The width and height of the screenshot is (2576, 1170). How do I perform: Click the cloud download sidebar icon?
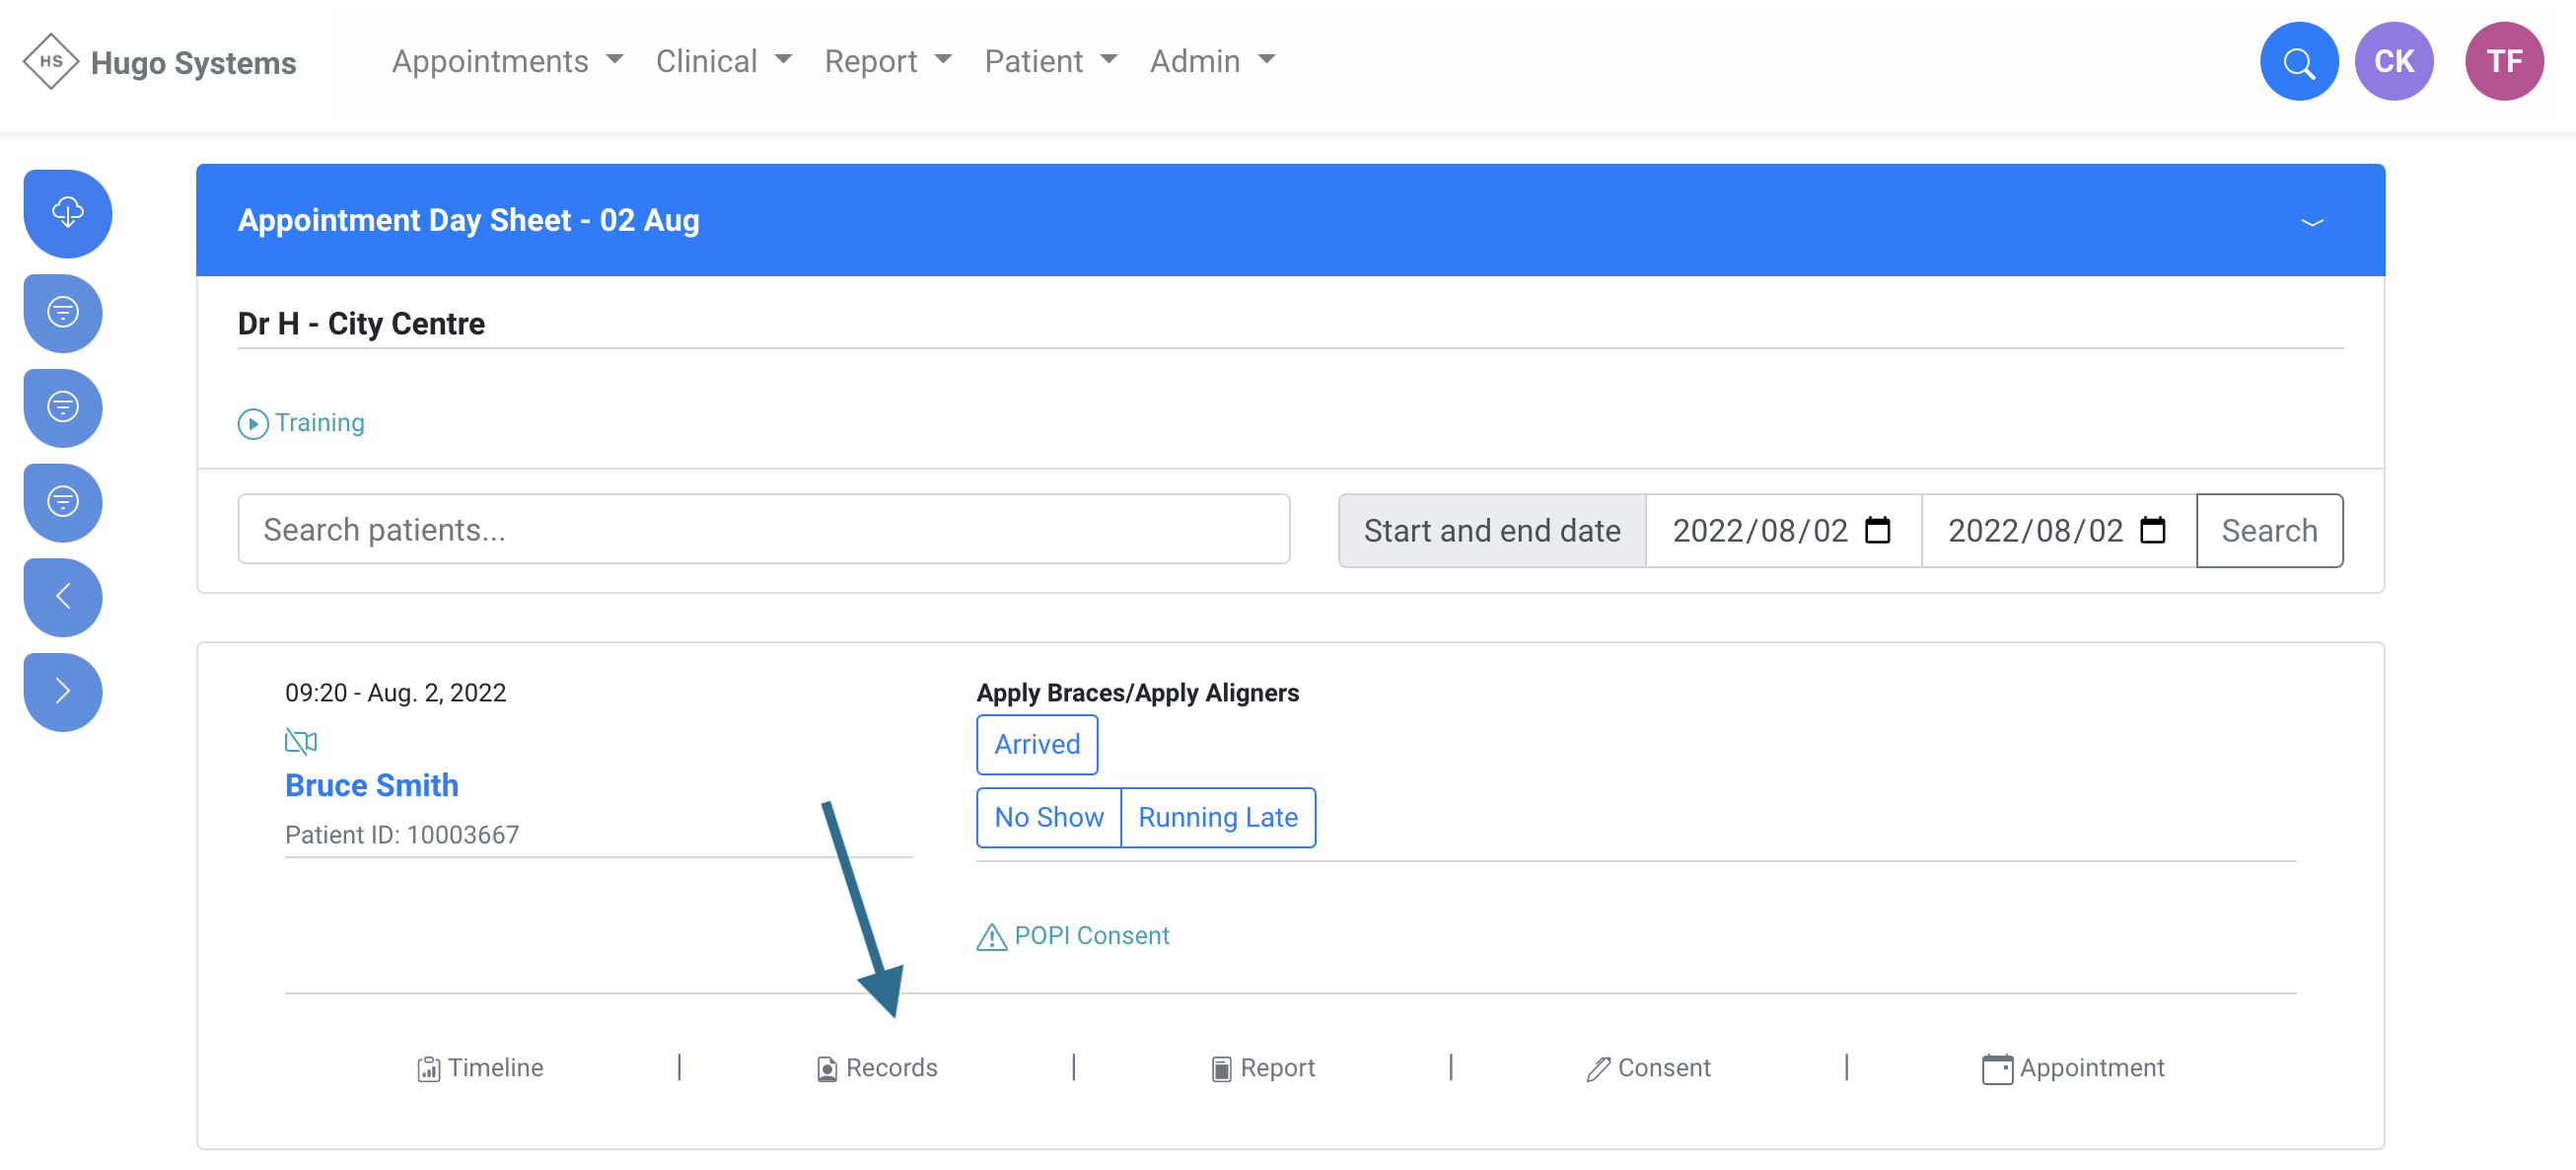pos(67,213)
